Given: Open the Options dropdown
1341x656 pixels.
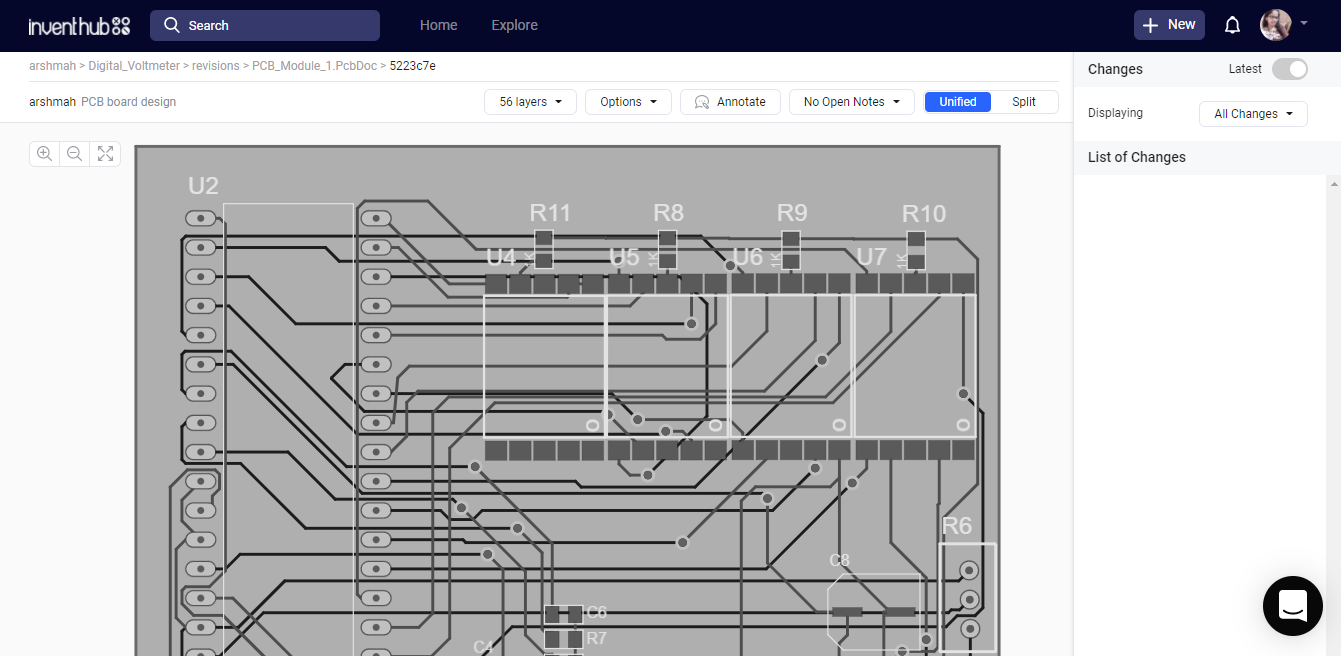Looking at the screenshot, I should [x=628, y=102].
